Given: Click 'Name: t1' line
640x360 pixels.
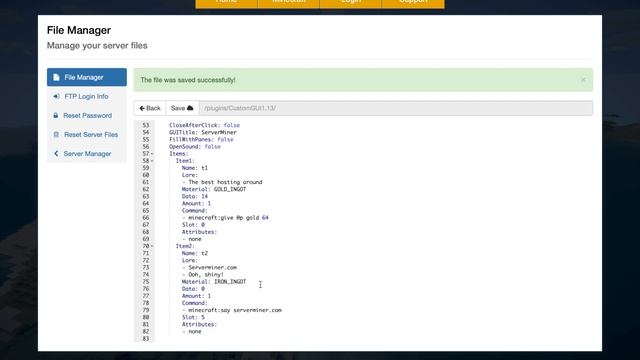Looking at the screenshot, I should 195,168.
